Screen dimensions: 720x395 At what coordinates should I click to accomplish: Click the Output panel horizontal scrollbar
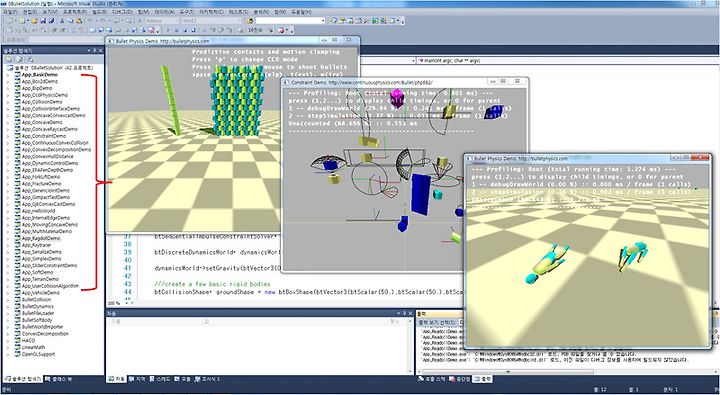point(567,371)
